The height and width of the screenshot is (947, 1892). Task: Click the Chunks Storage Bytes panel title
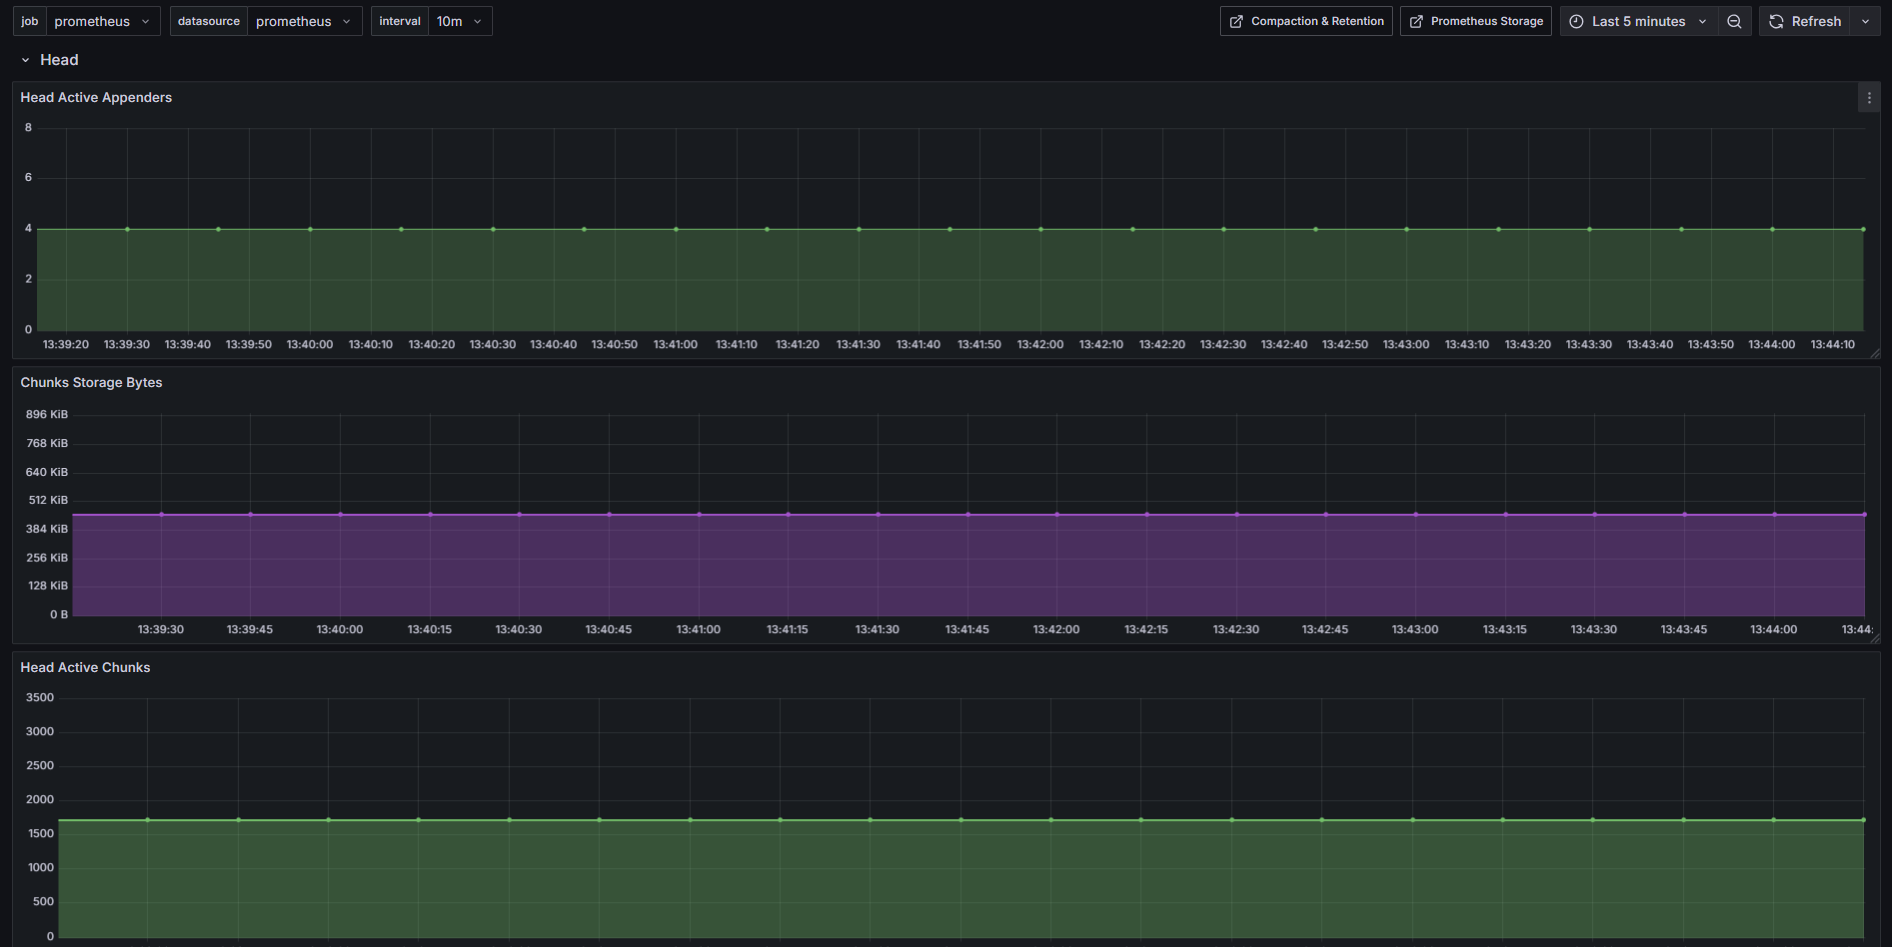(x=91, y=382)
